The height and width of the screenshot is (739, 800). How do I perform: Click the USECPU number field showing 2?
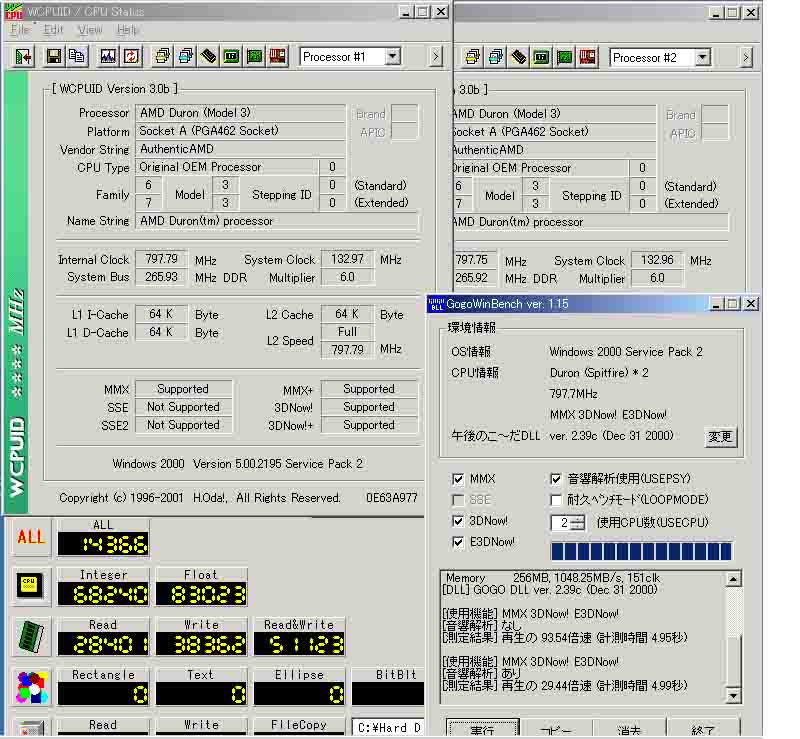(561, 523)
